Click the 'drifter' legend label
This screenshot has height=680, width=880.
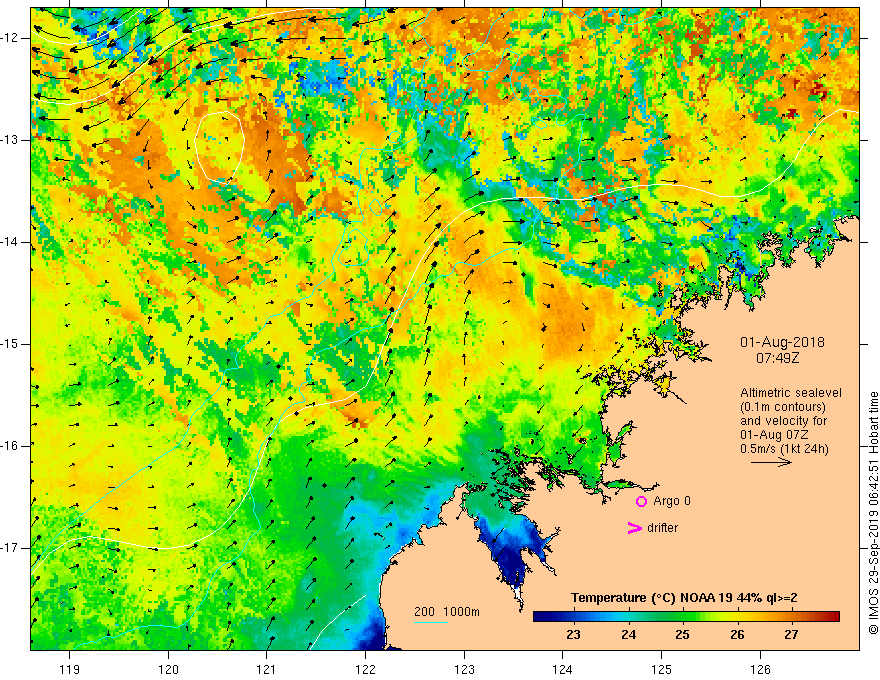coord(662,528)
